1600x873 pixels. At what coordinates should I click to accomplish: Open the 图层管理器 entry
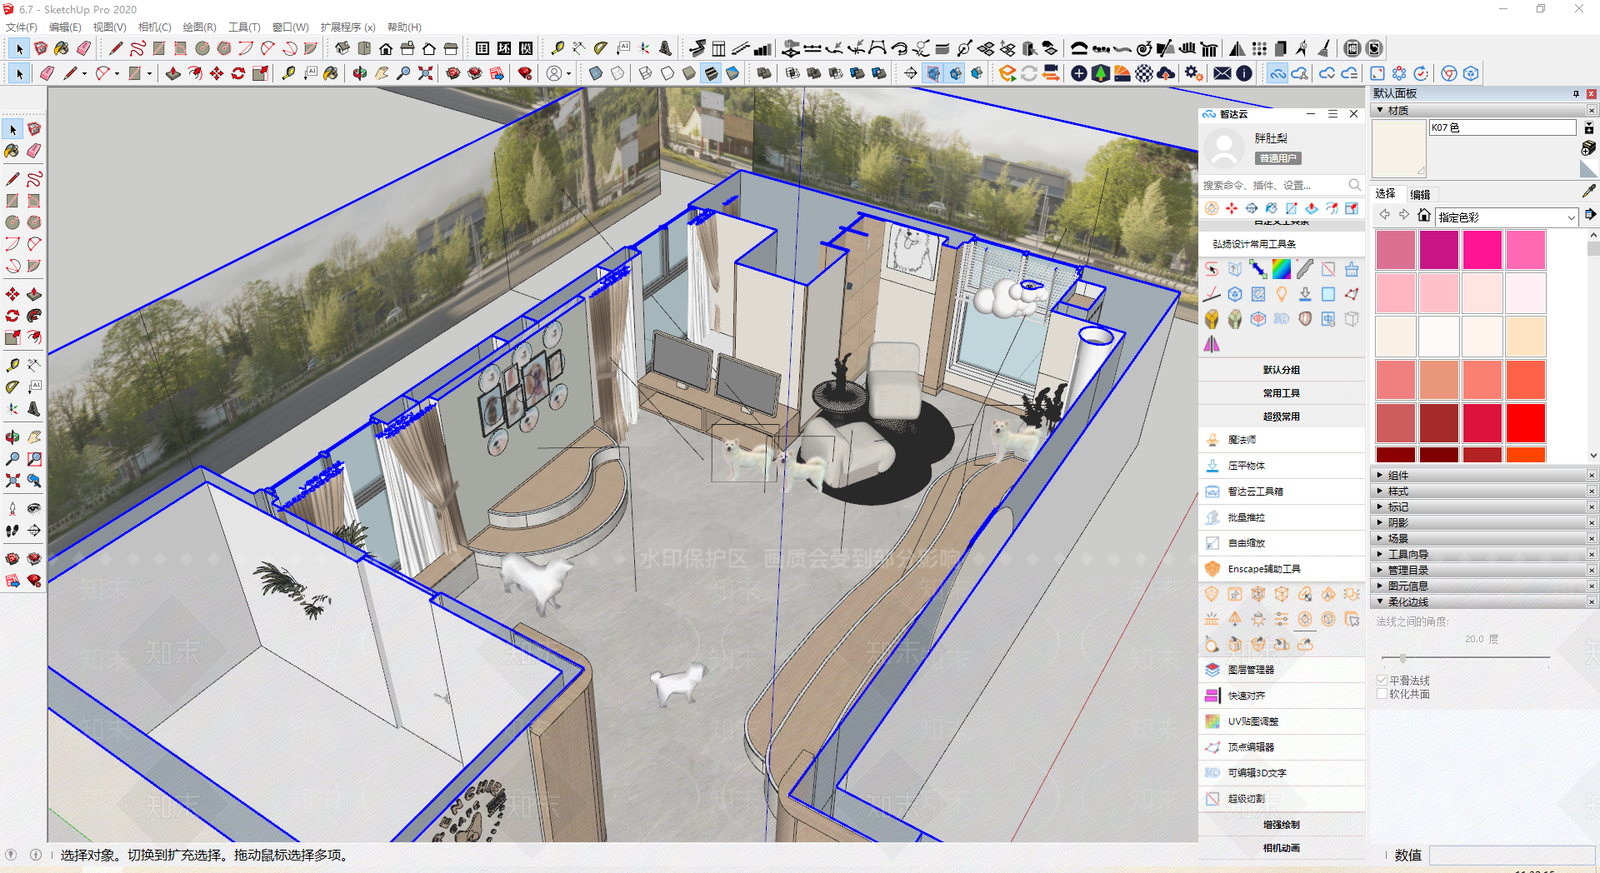click(x=1282, y=670)
